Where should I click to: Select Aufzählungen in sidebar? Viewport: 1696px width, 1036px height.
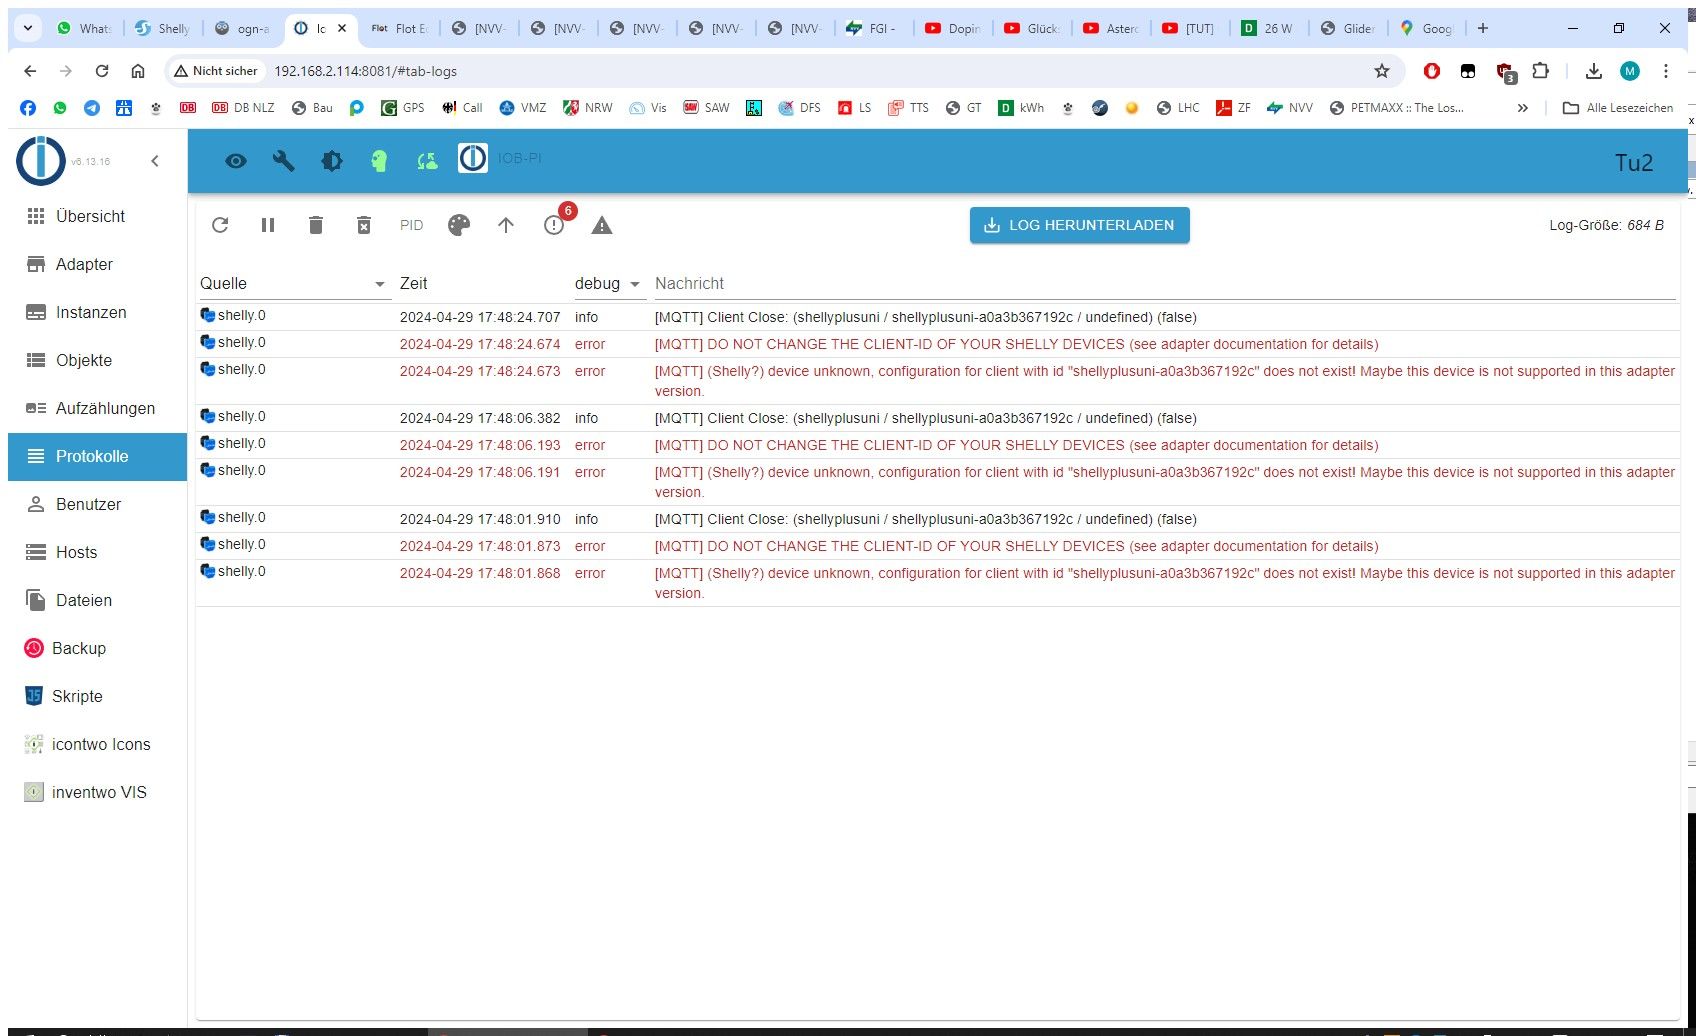97,408
